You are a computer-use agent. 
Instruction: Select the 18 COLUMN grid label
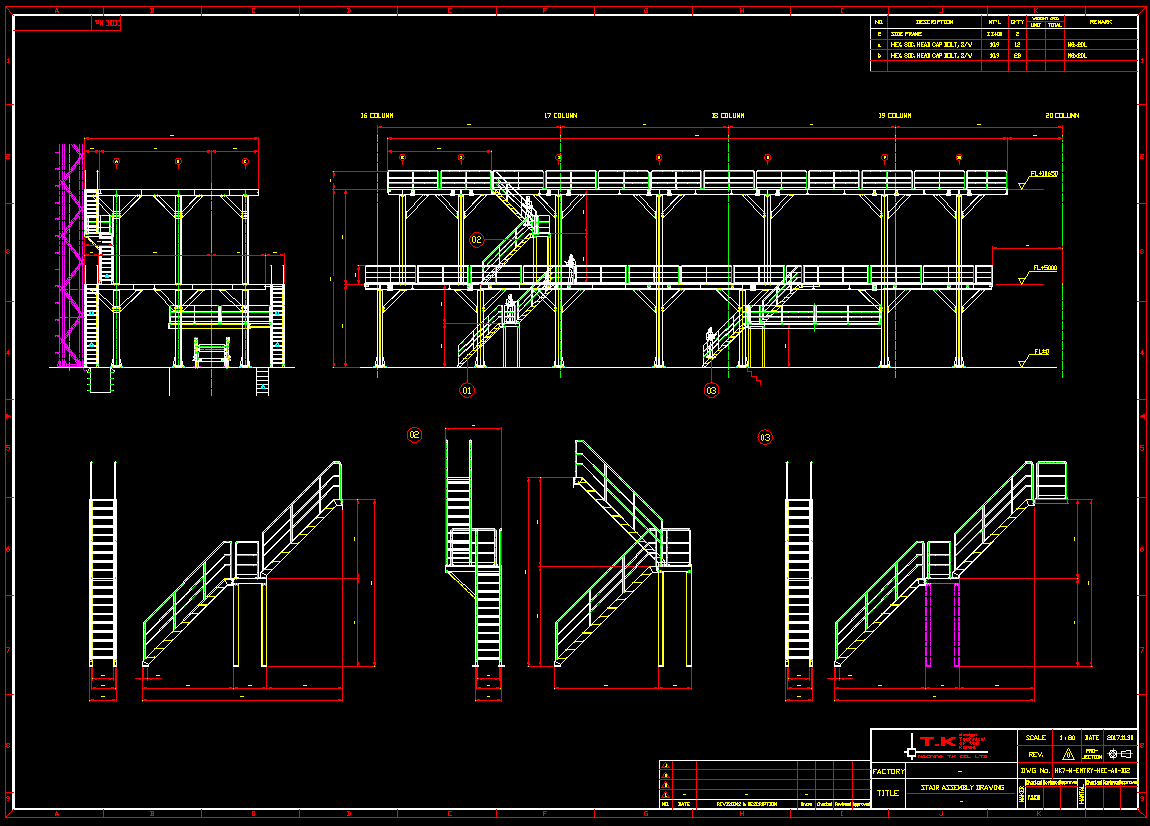tap(728, 116)
